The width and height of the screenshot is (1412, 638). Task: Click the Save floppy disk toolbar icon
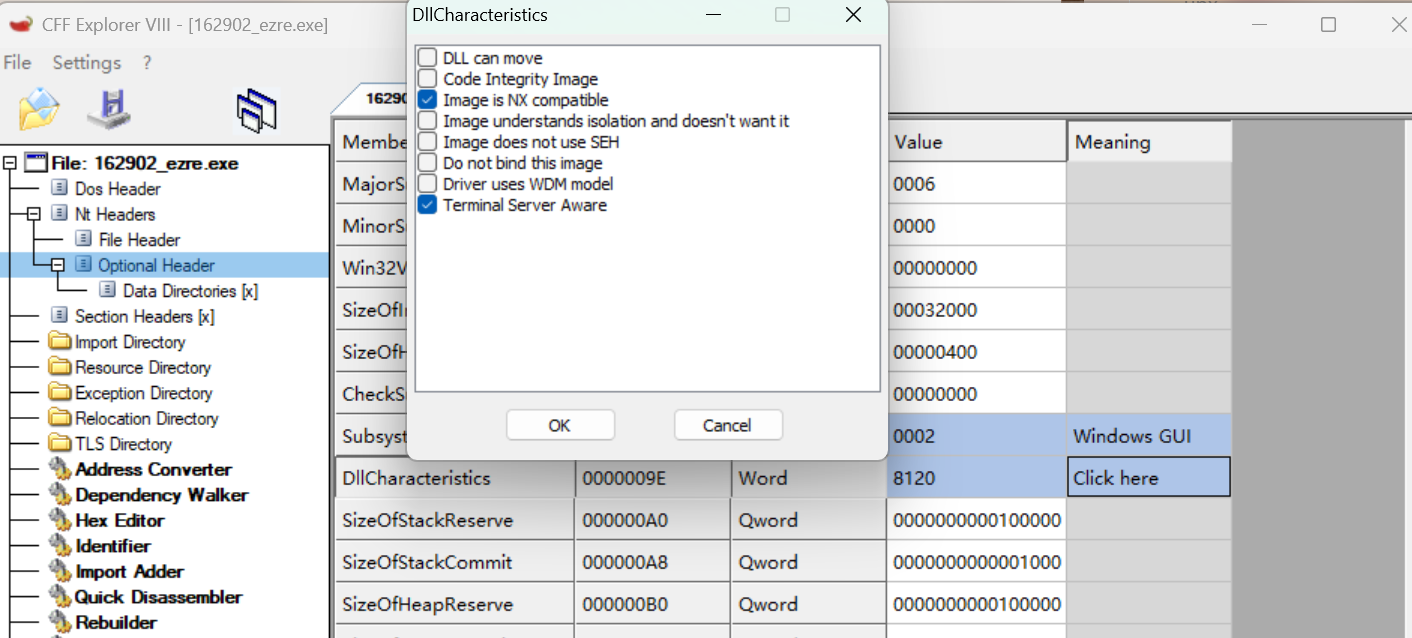pyautogui.click(x=109, y=109)
